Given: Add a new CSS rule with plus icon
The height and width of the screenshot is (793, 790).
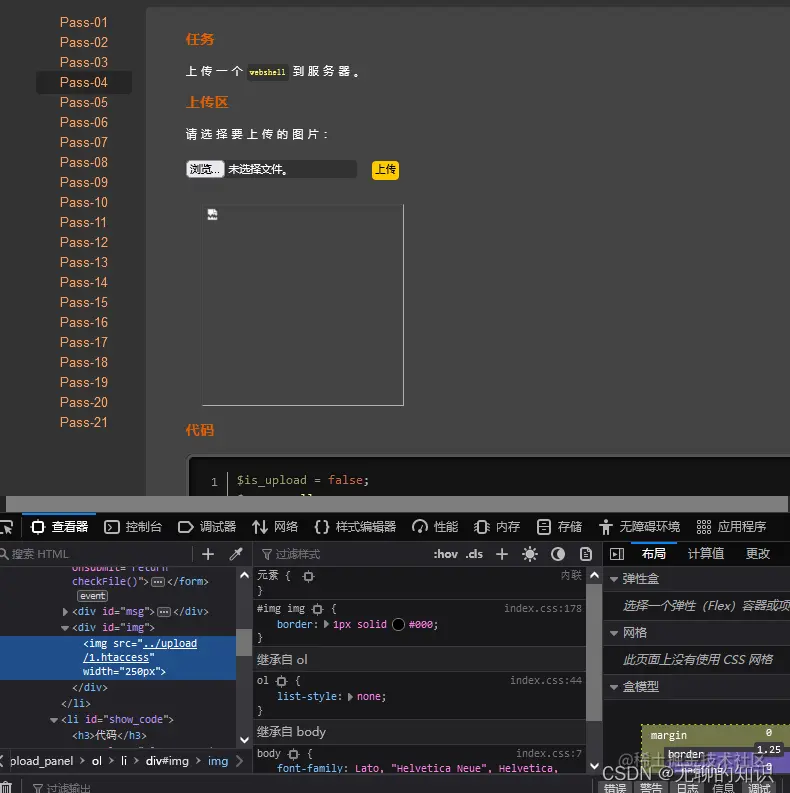Looking at the screenshot, I should (x=502, y=554).
